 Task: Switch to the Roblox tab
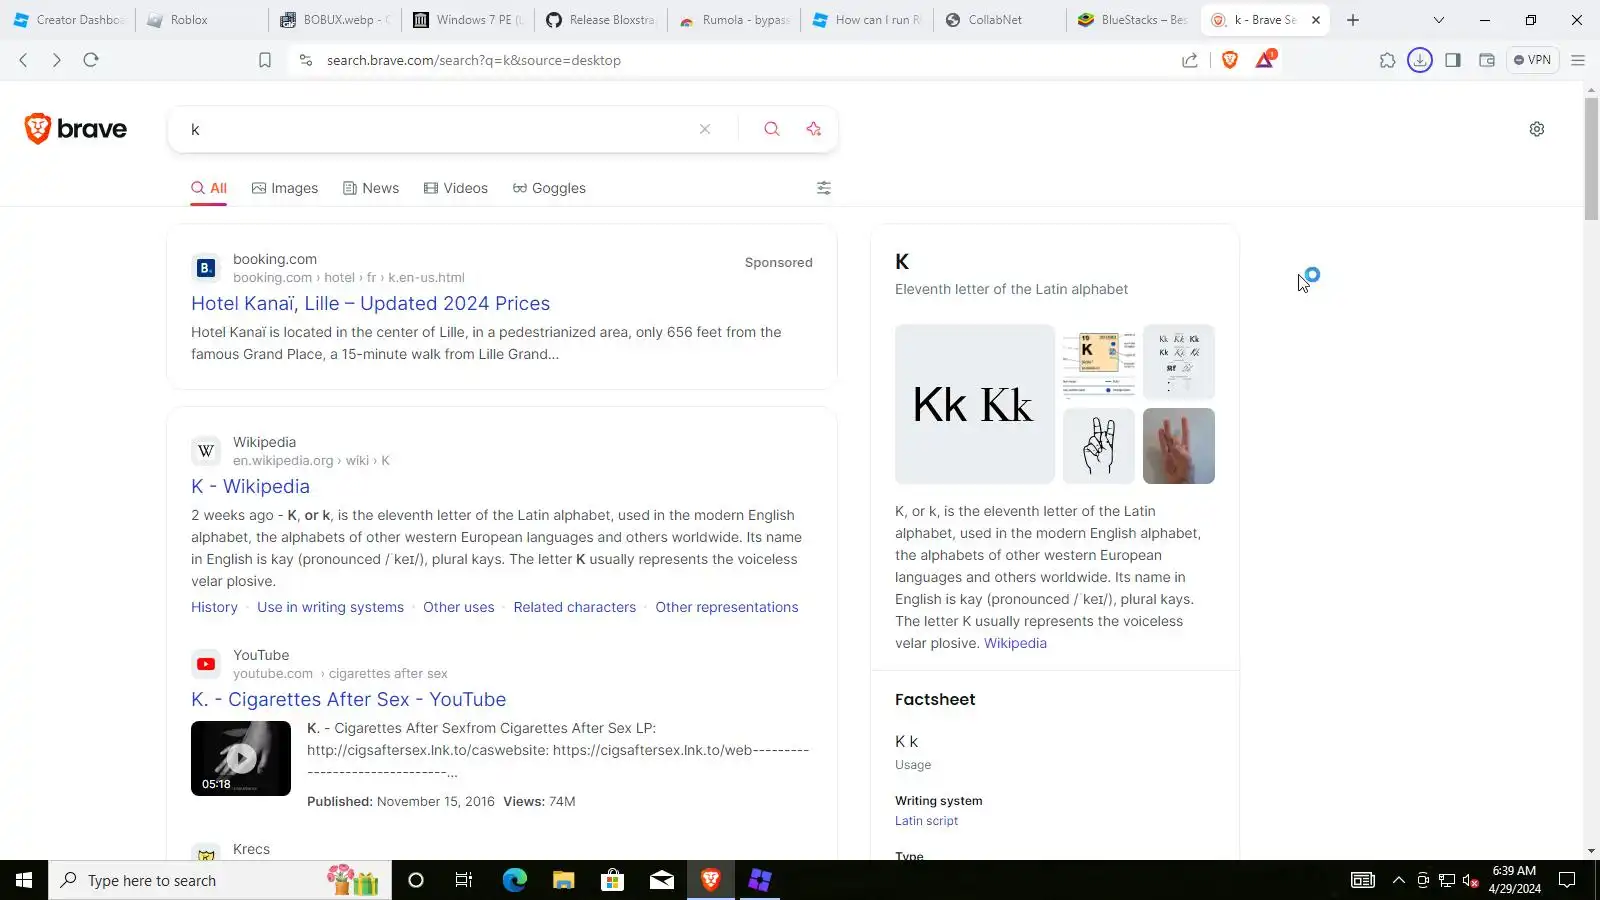pos(200,20)
